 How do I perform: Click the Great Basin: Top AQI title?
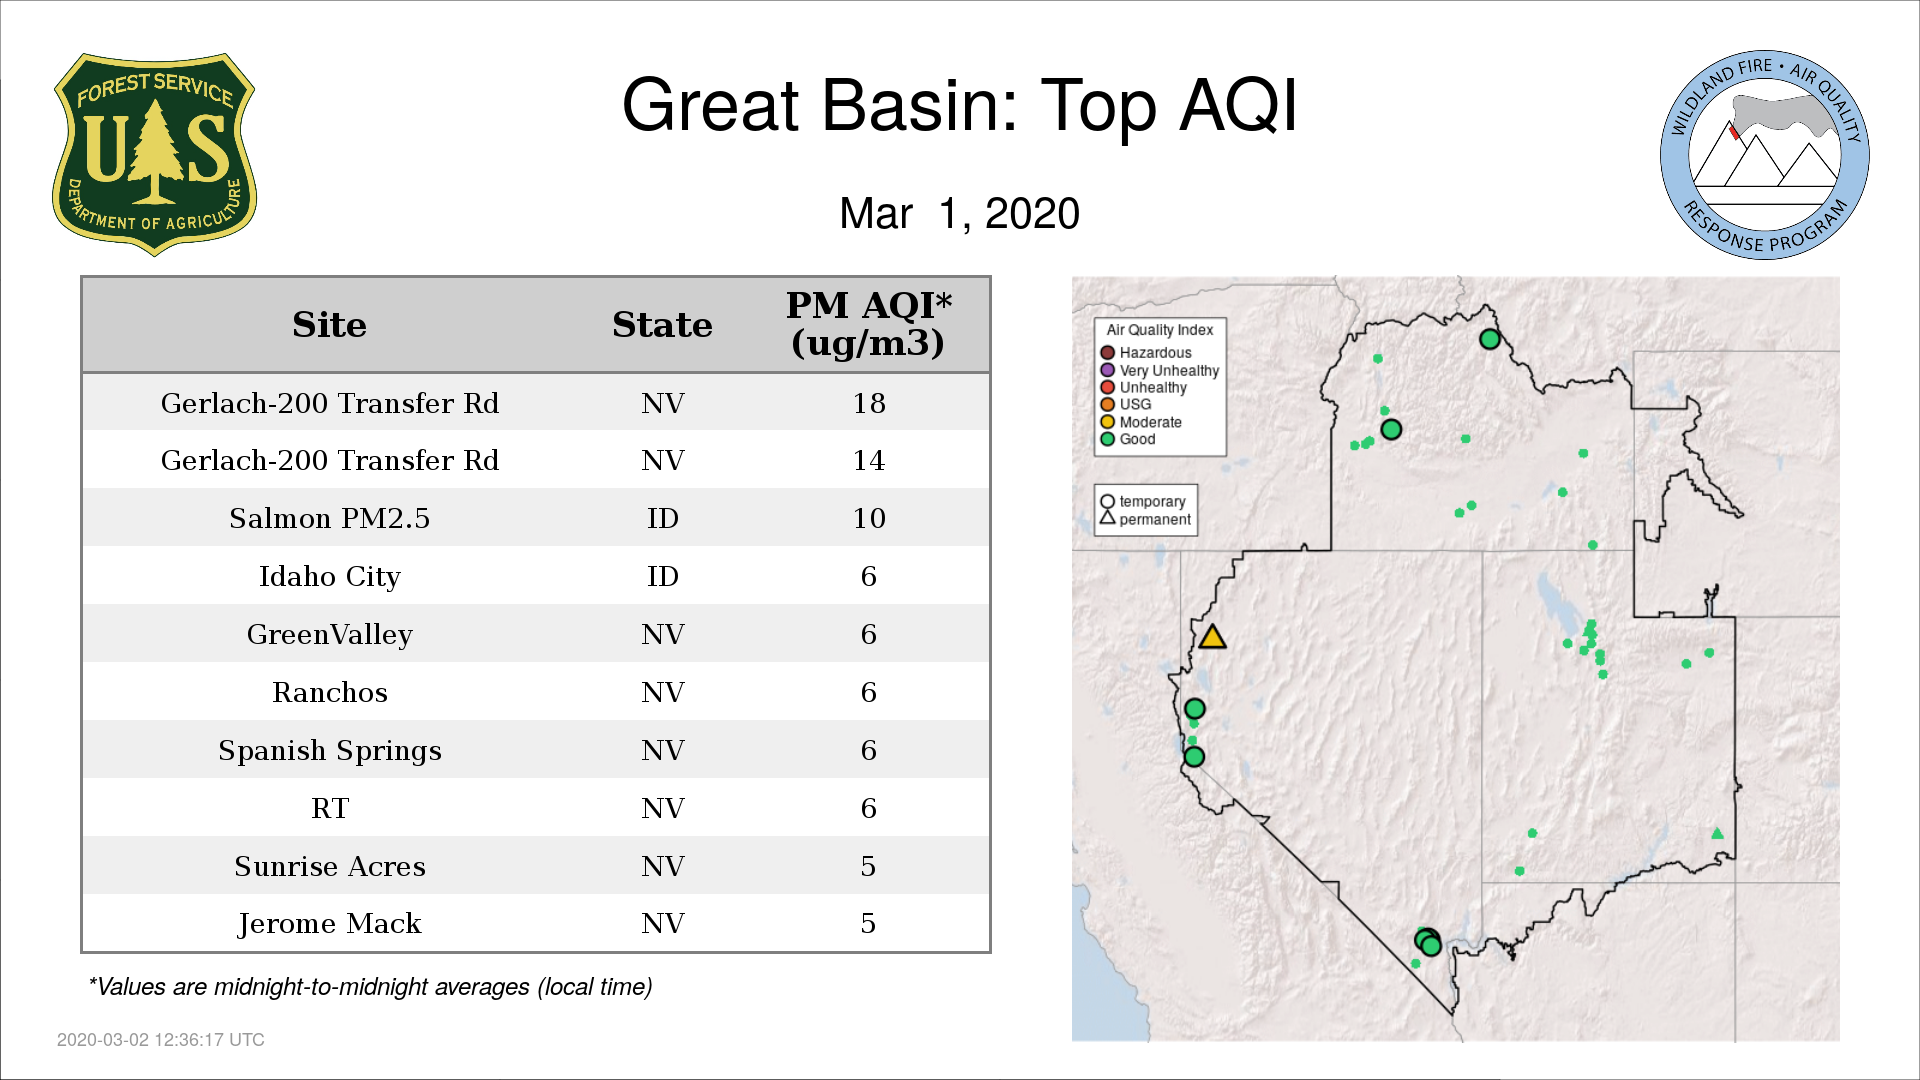coord(959,105)
